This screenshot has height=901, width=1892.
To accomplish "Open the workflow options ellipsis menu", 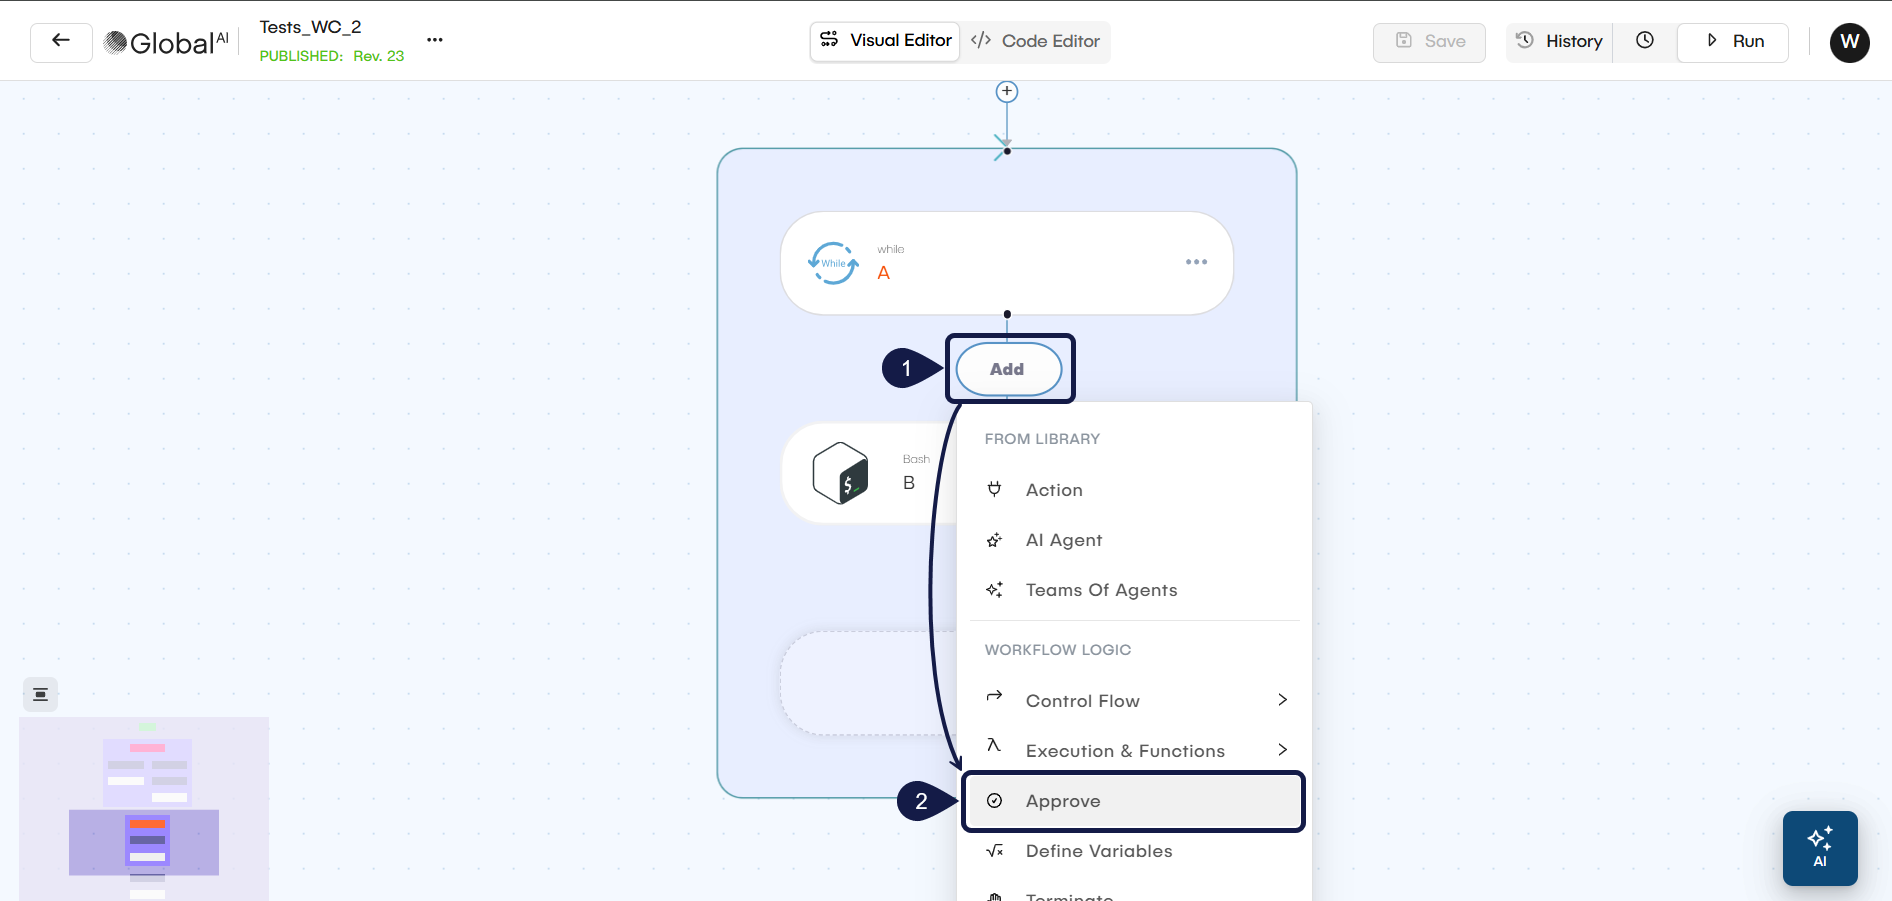I will 434,40.
